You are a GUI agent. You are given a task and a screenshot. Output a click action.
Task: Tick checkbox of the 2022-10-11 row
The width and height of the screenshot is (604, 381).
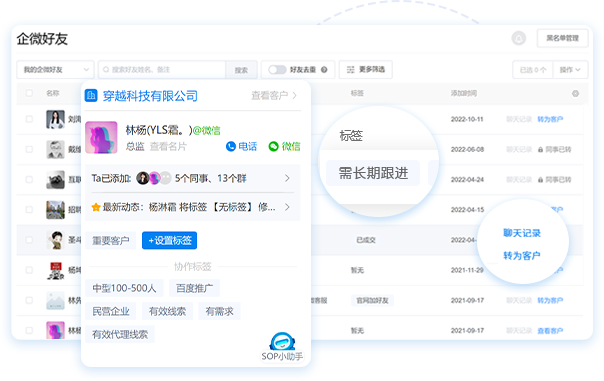click(29, 119)
